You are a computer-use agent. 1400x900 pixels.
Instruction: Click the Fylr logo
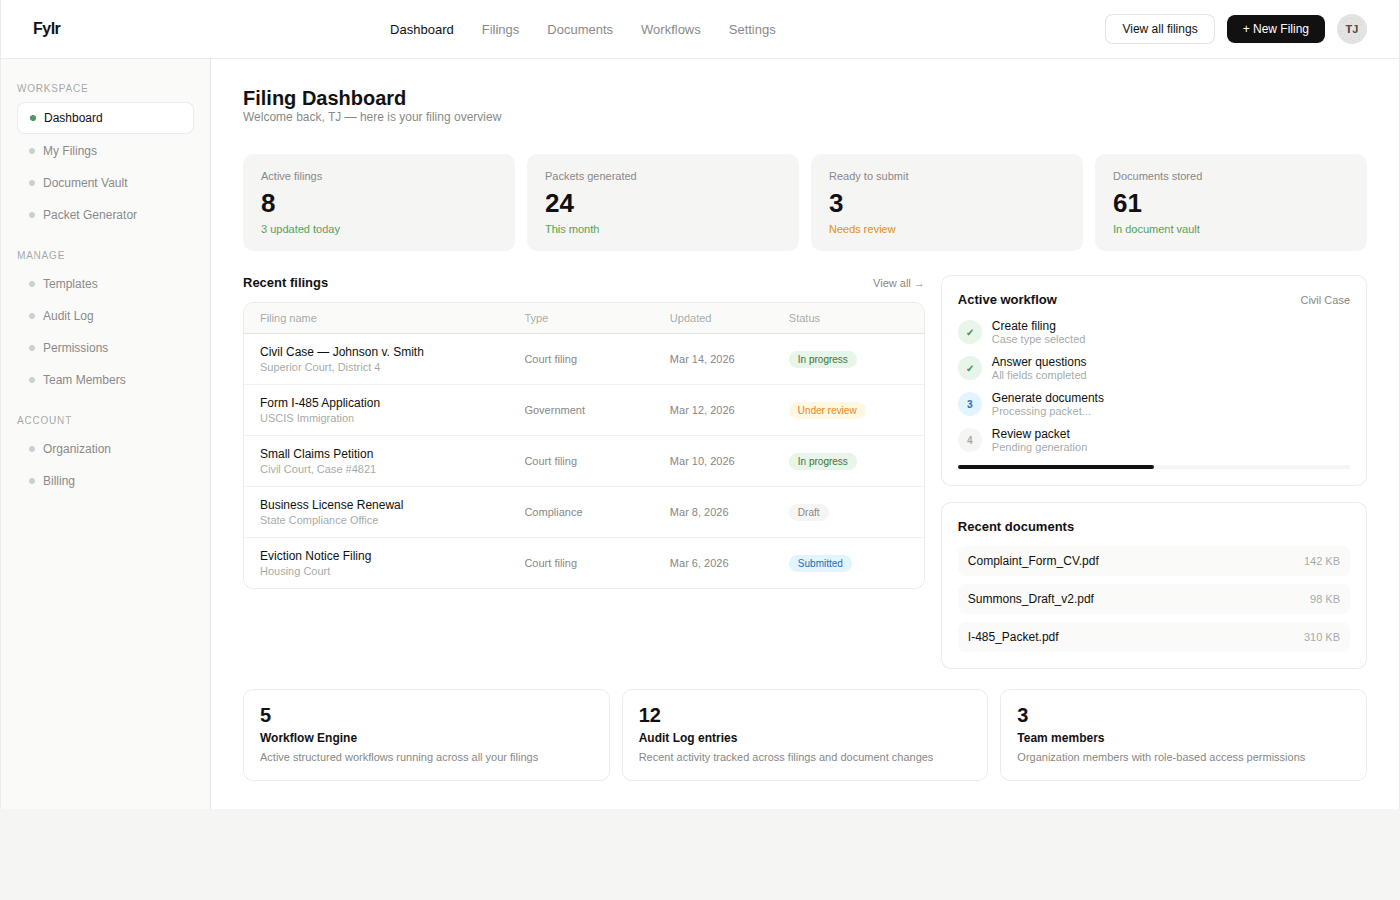47,29
